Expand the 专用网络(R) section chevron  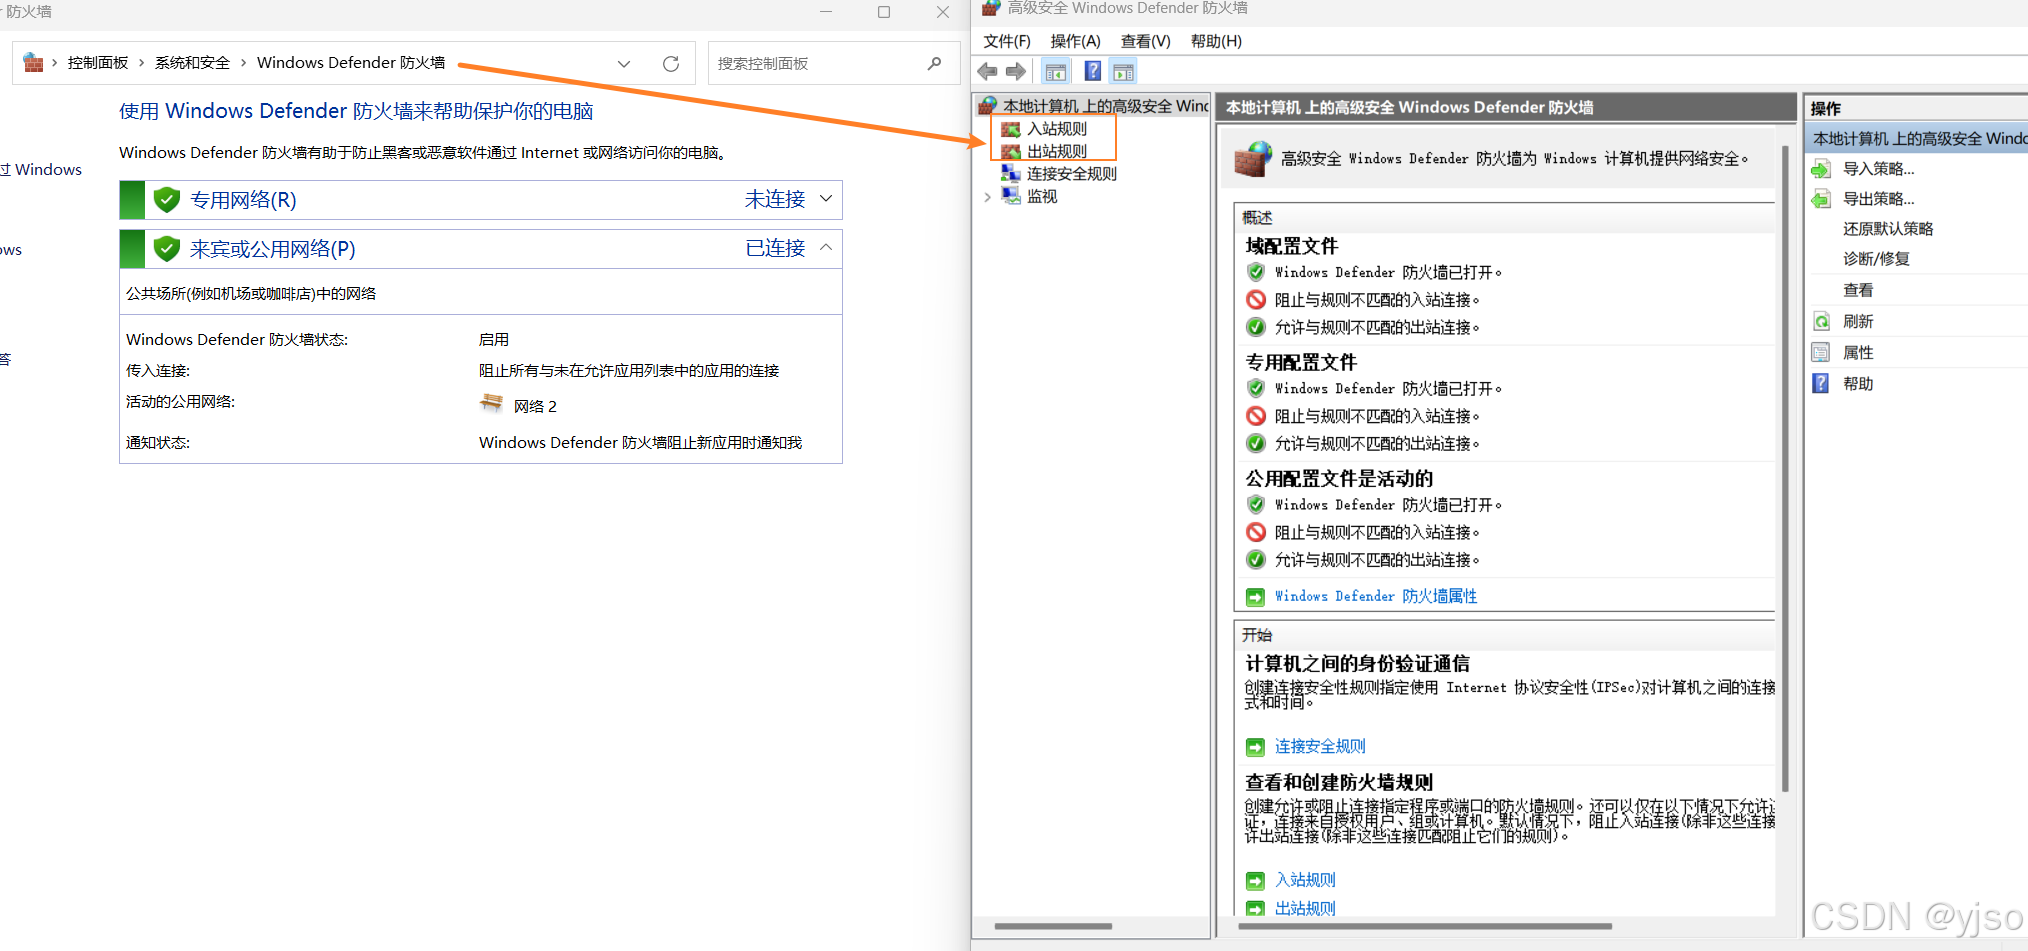pos(826,199)
